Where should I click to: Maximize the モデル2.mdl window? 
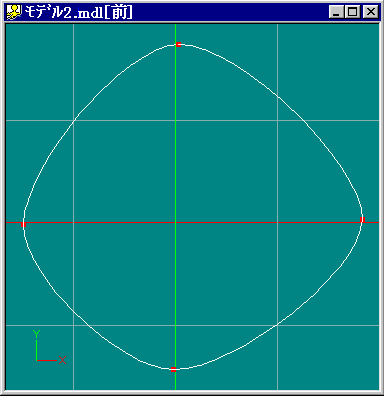(x=352, y=12)
